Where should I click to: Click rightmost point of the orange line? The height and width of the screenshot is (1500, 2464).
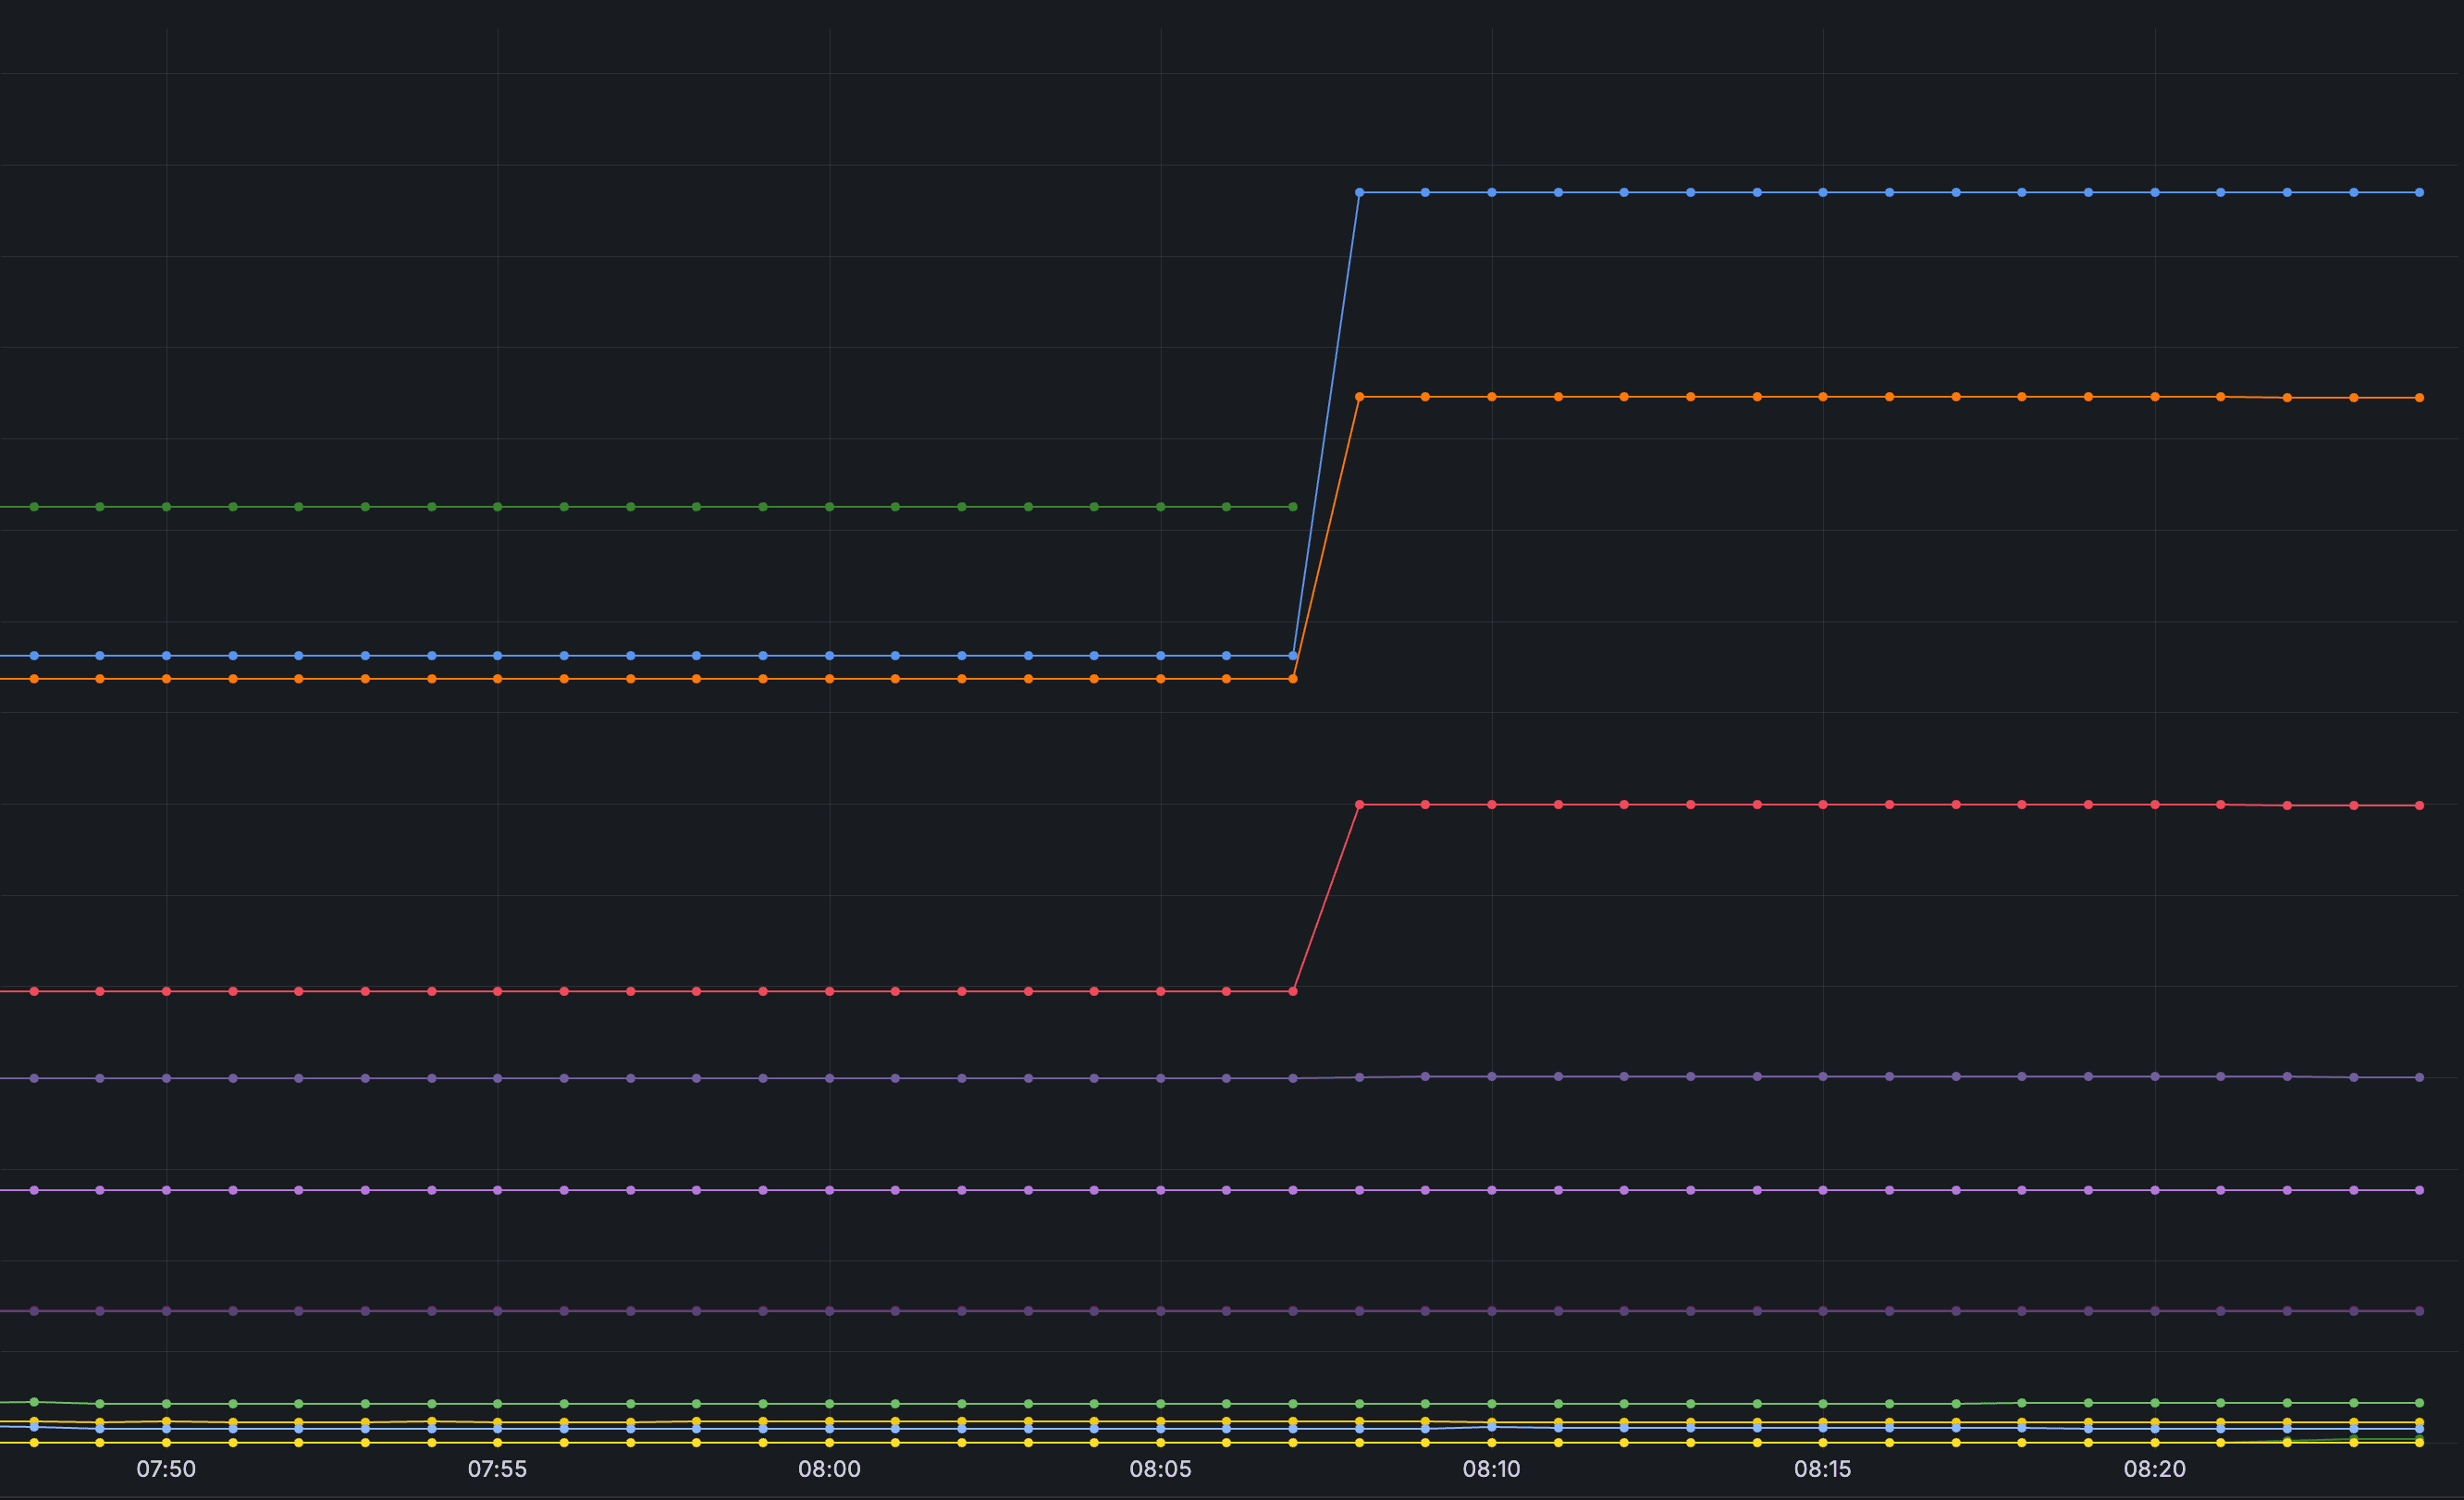pyautogui.click(x=2419, y=398)
